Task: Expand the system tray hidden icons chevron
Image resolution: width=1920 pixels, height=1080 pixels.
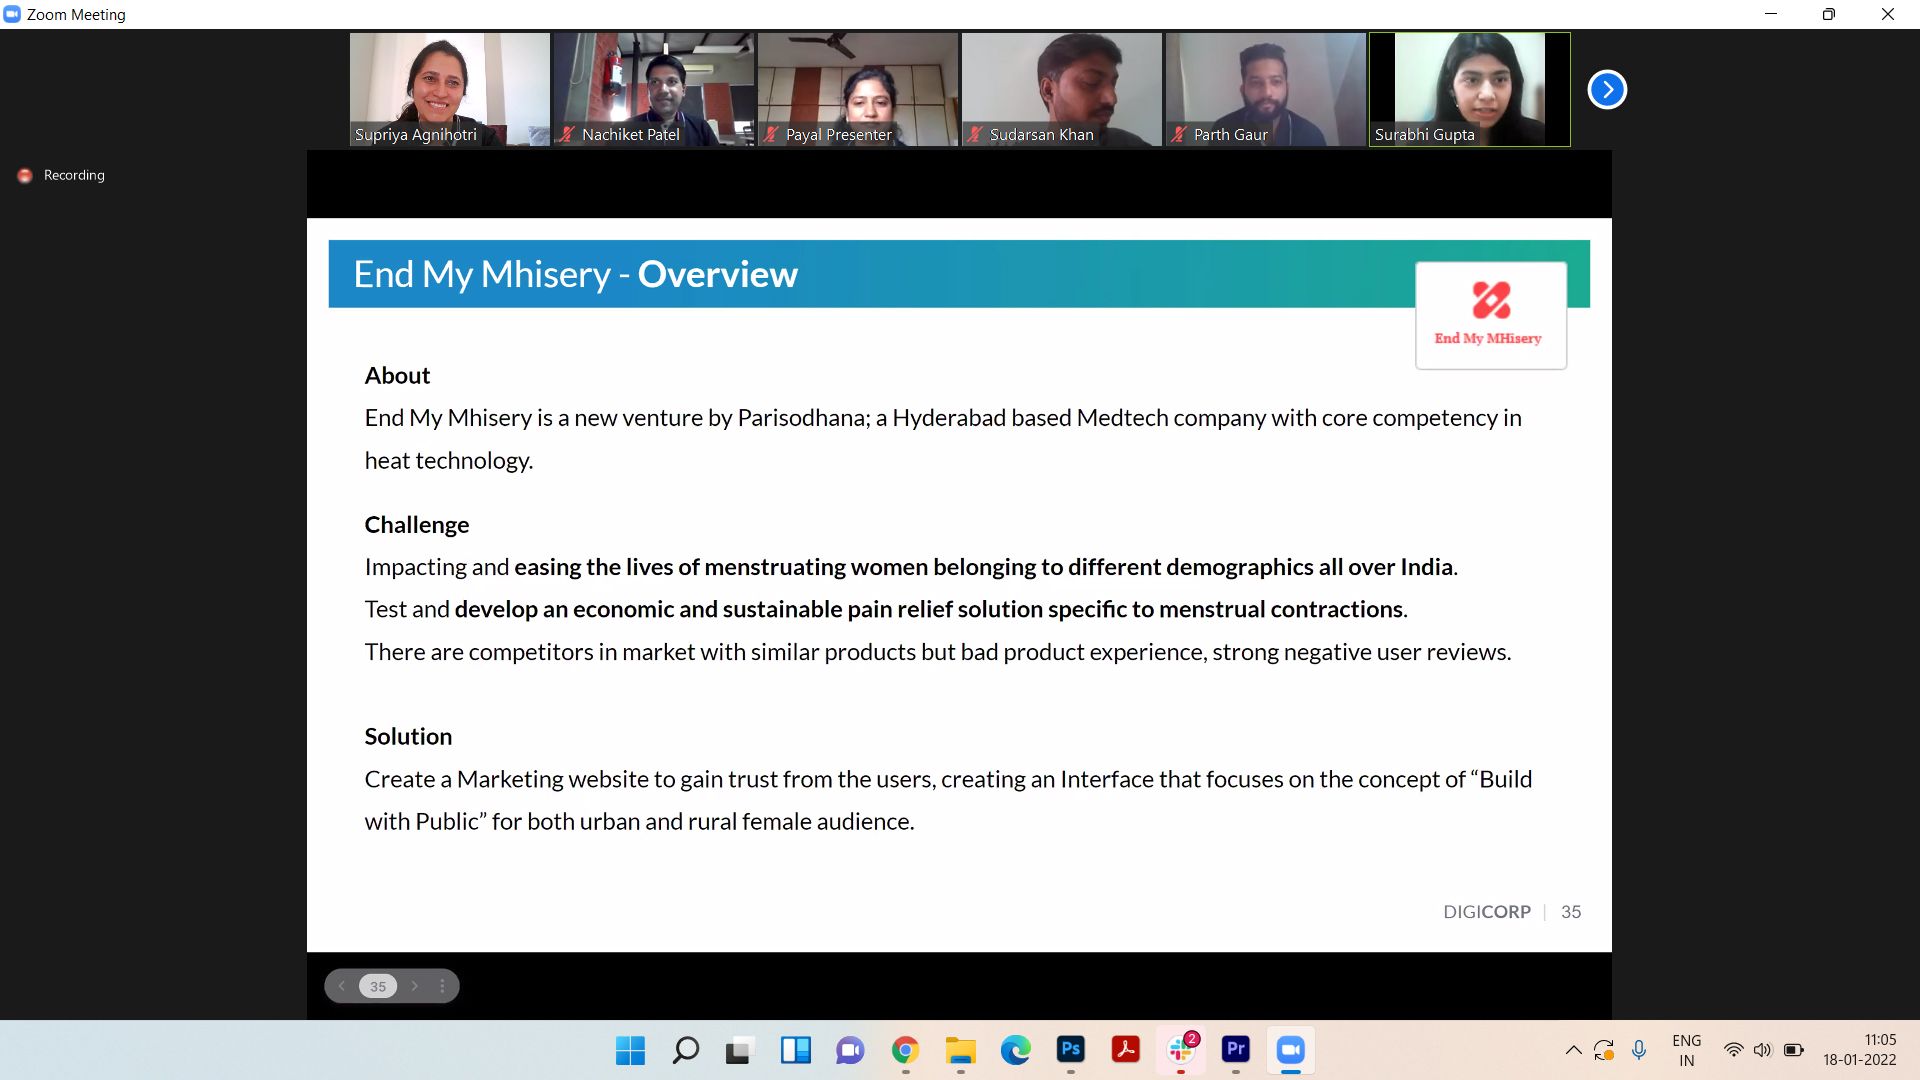Action: (1573, 1050)
